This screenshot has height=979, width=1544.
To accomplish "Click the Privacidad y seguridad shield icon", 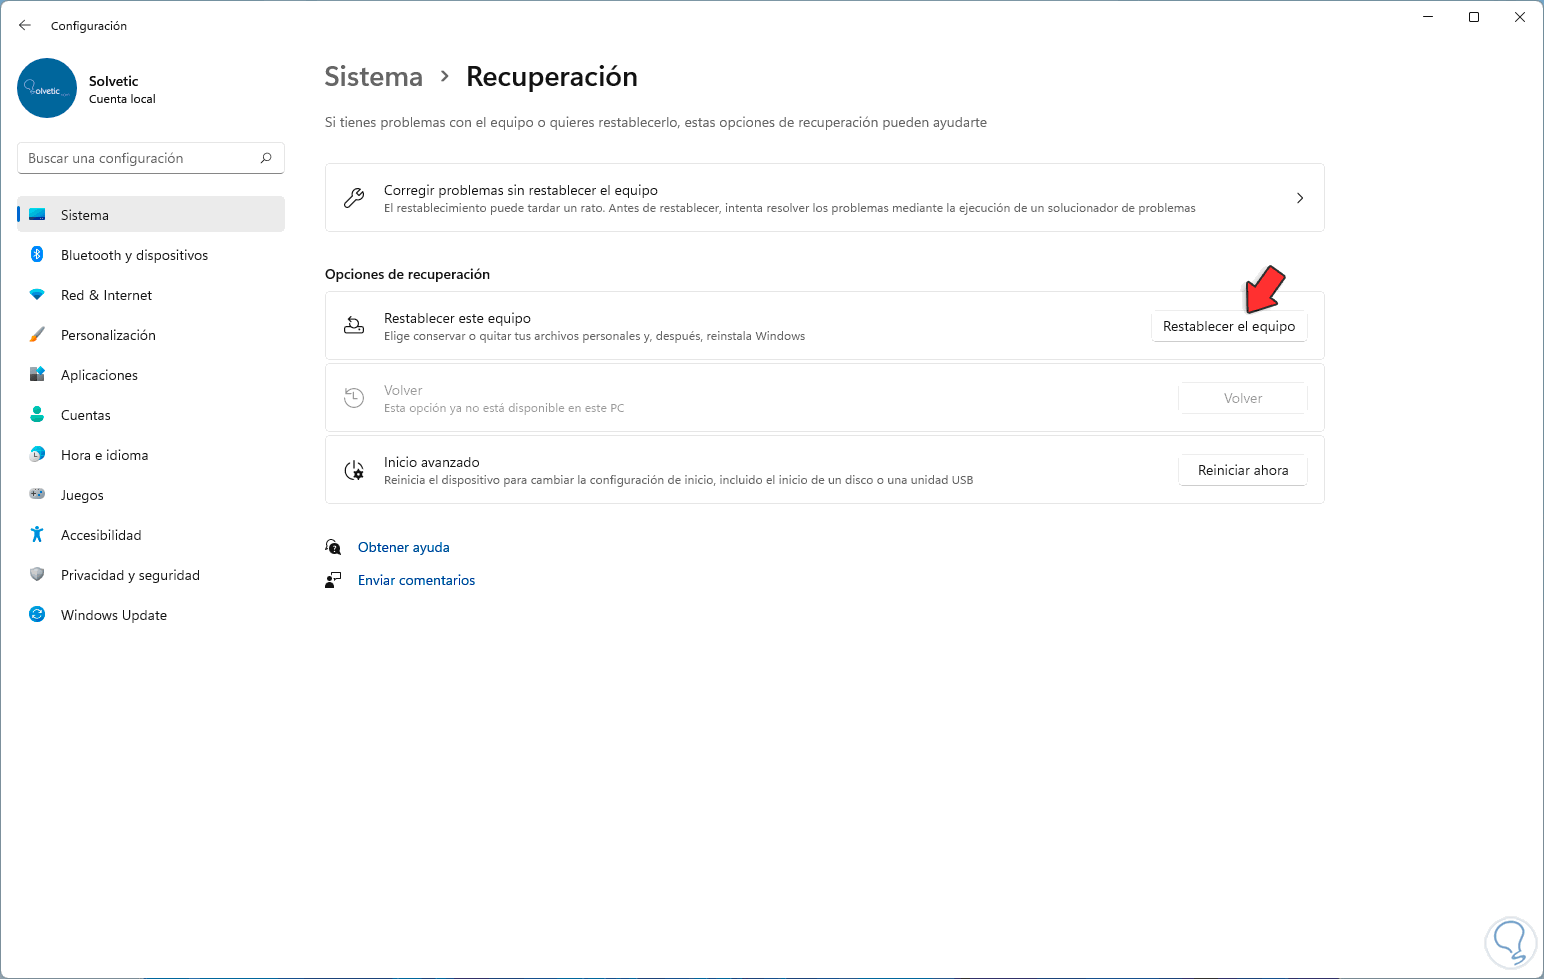I will pos(37,575).
